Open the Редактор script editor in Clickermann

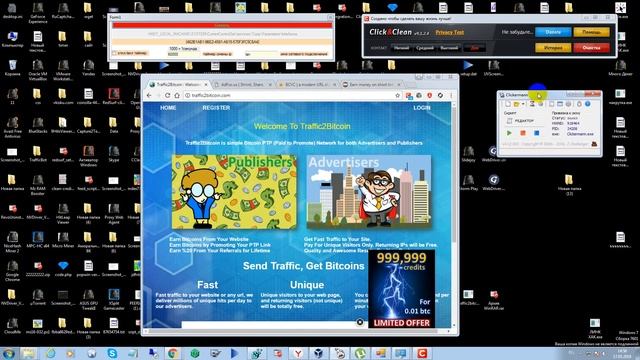pyautogui.click(x=520, y=121)
